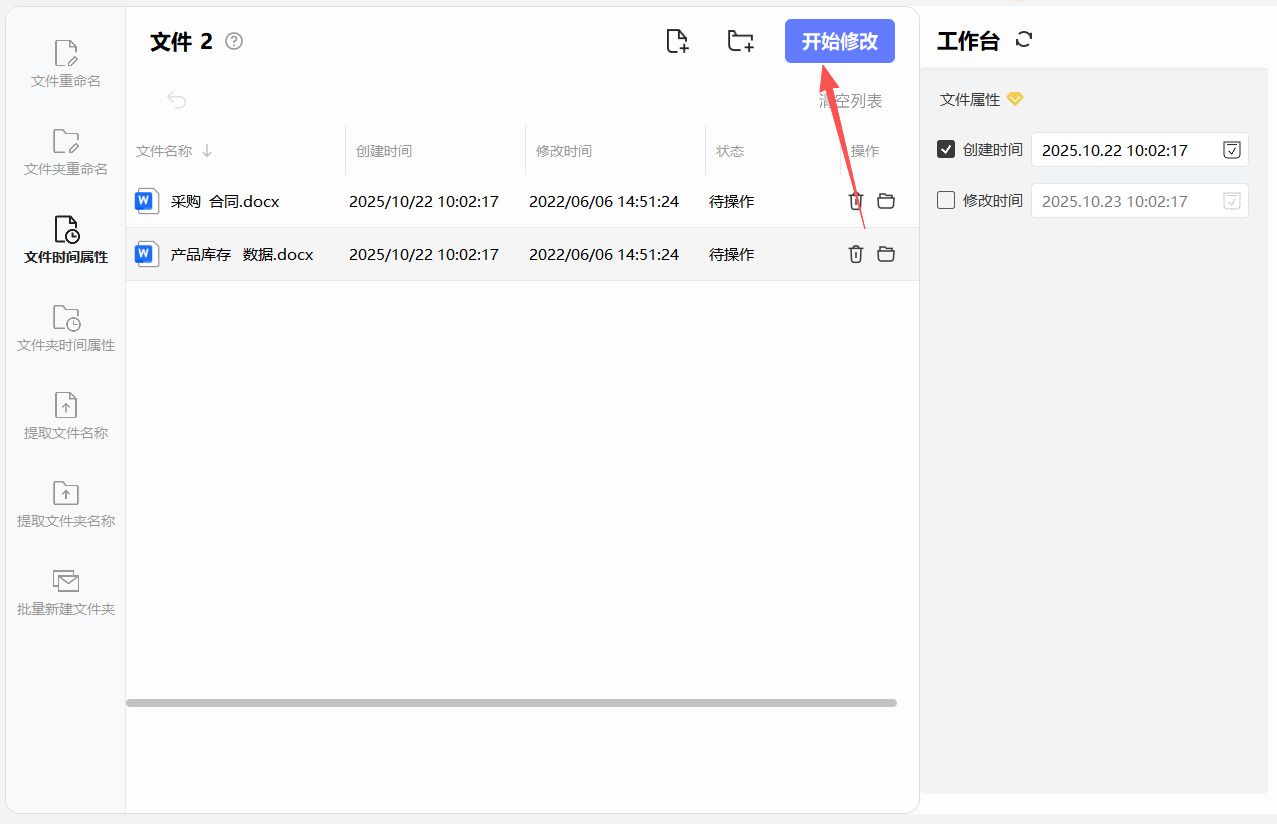Image resolution: width=1277 pixels, height=824 pixels.
Task: Select file name 产品库存 数据.docx
Action: point(242,255)
